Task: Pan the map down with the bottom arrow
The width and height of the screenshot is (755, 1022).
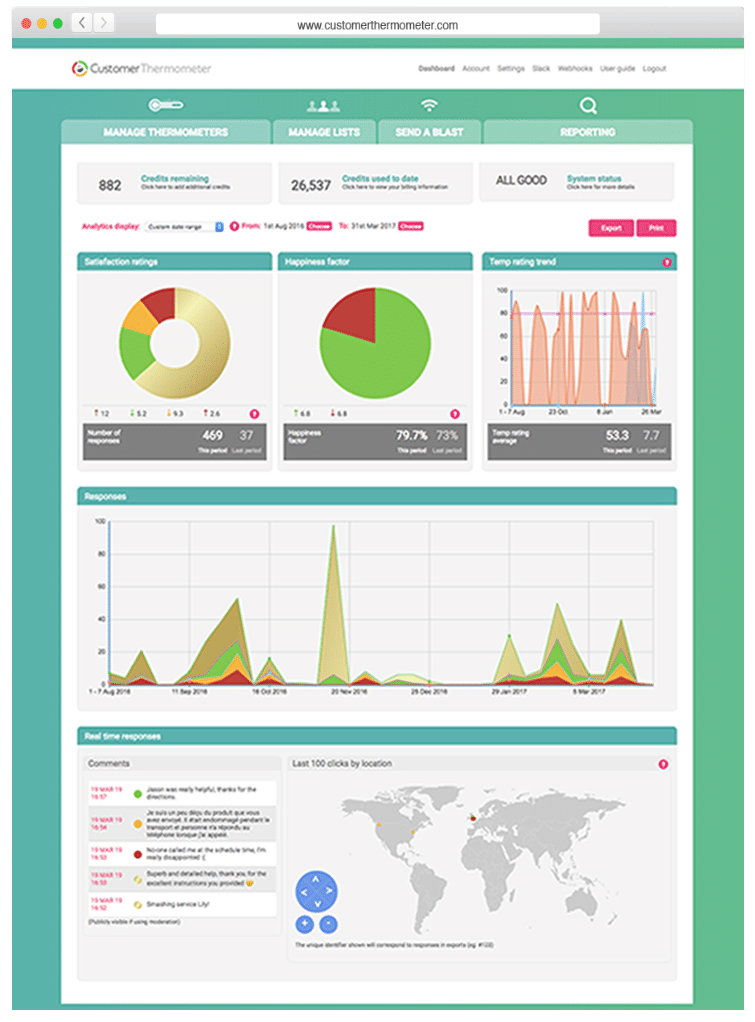Action: click(x=317, y=904)
